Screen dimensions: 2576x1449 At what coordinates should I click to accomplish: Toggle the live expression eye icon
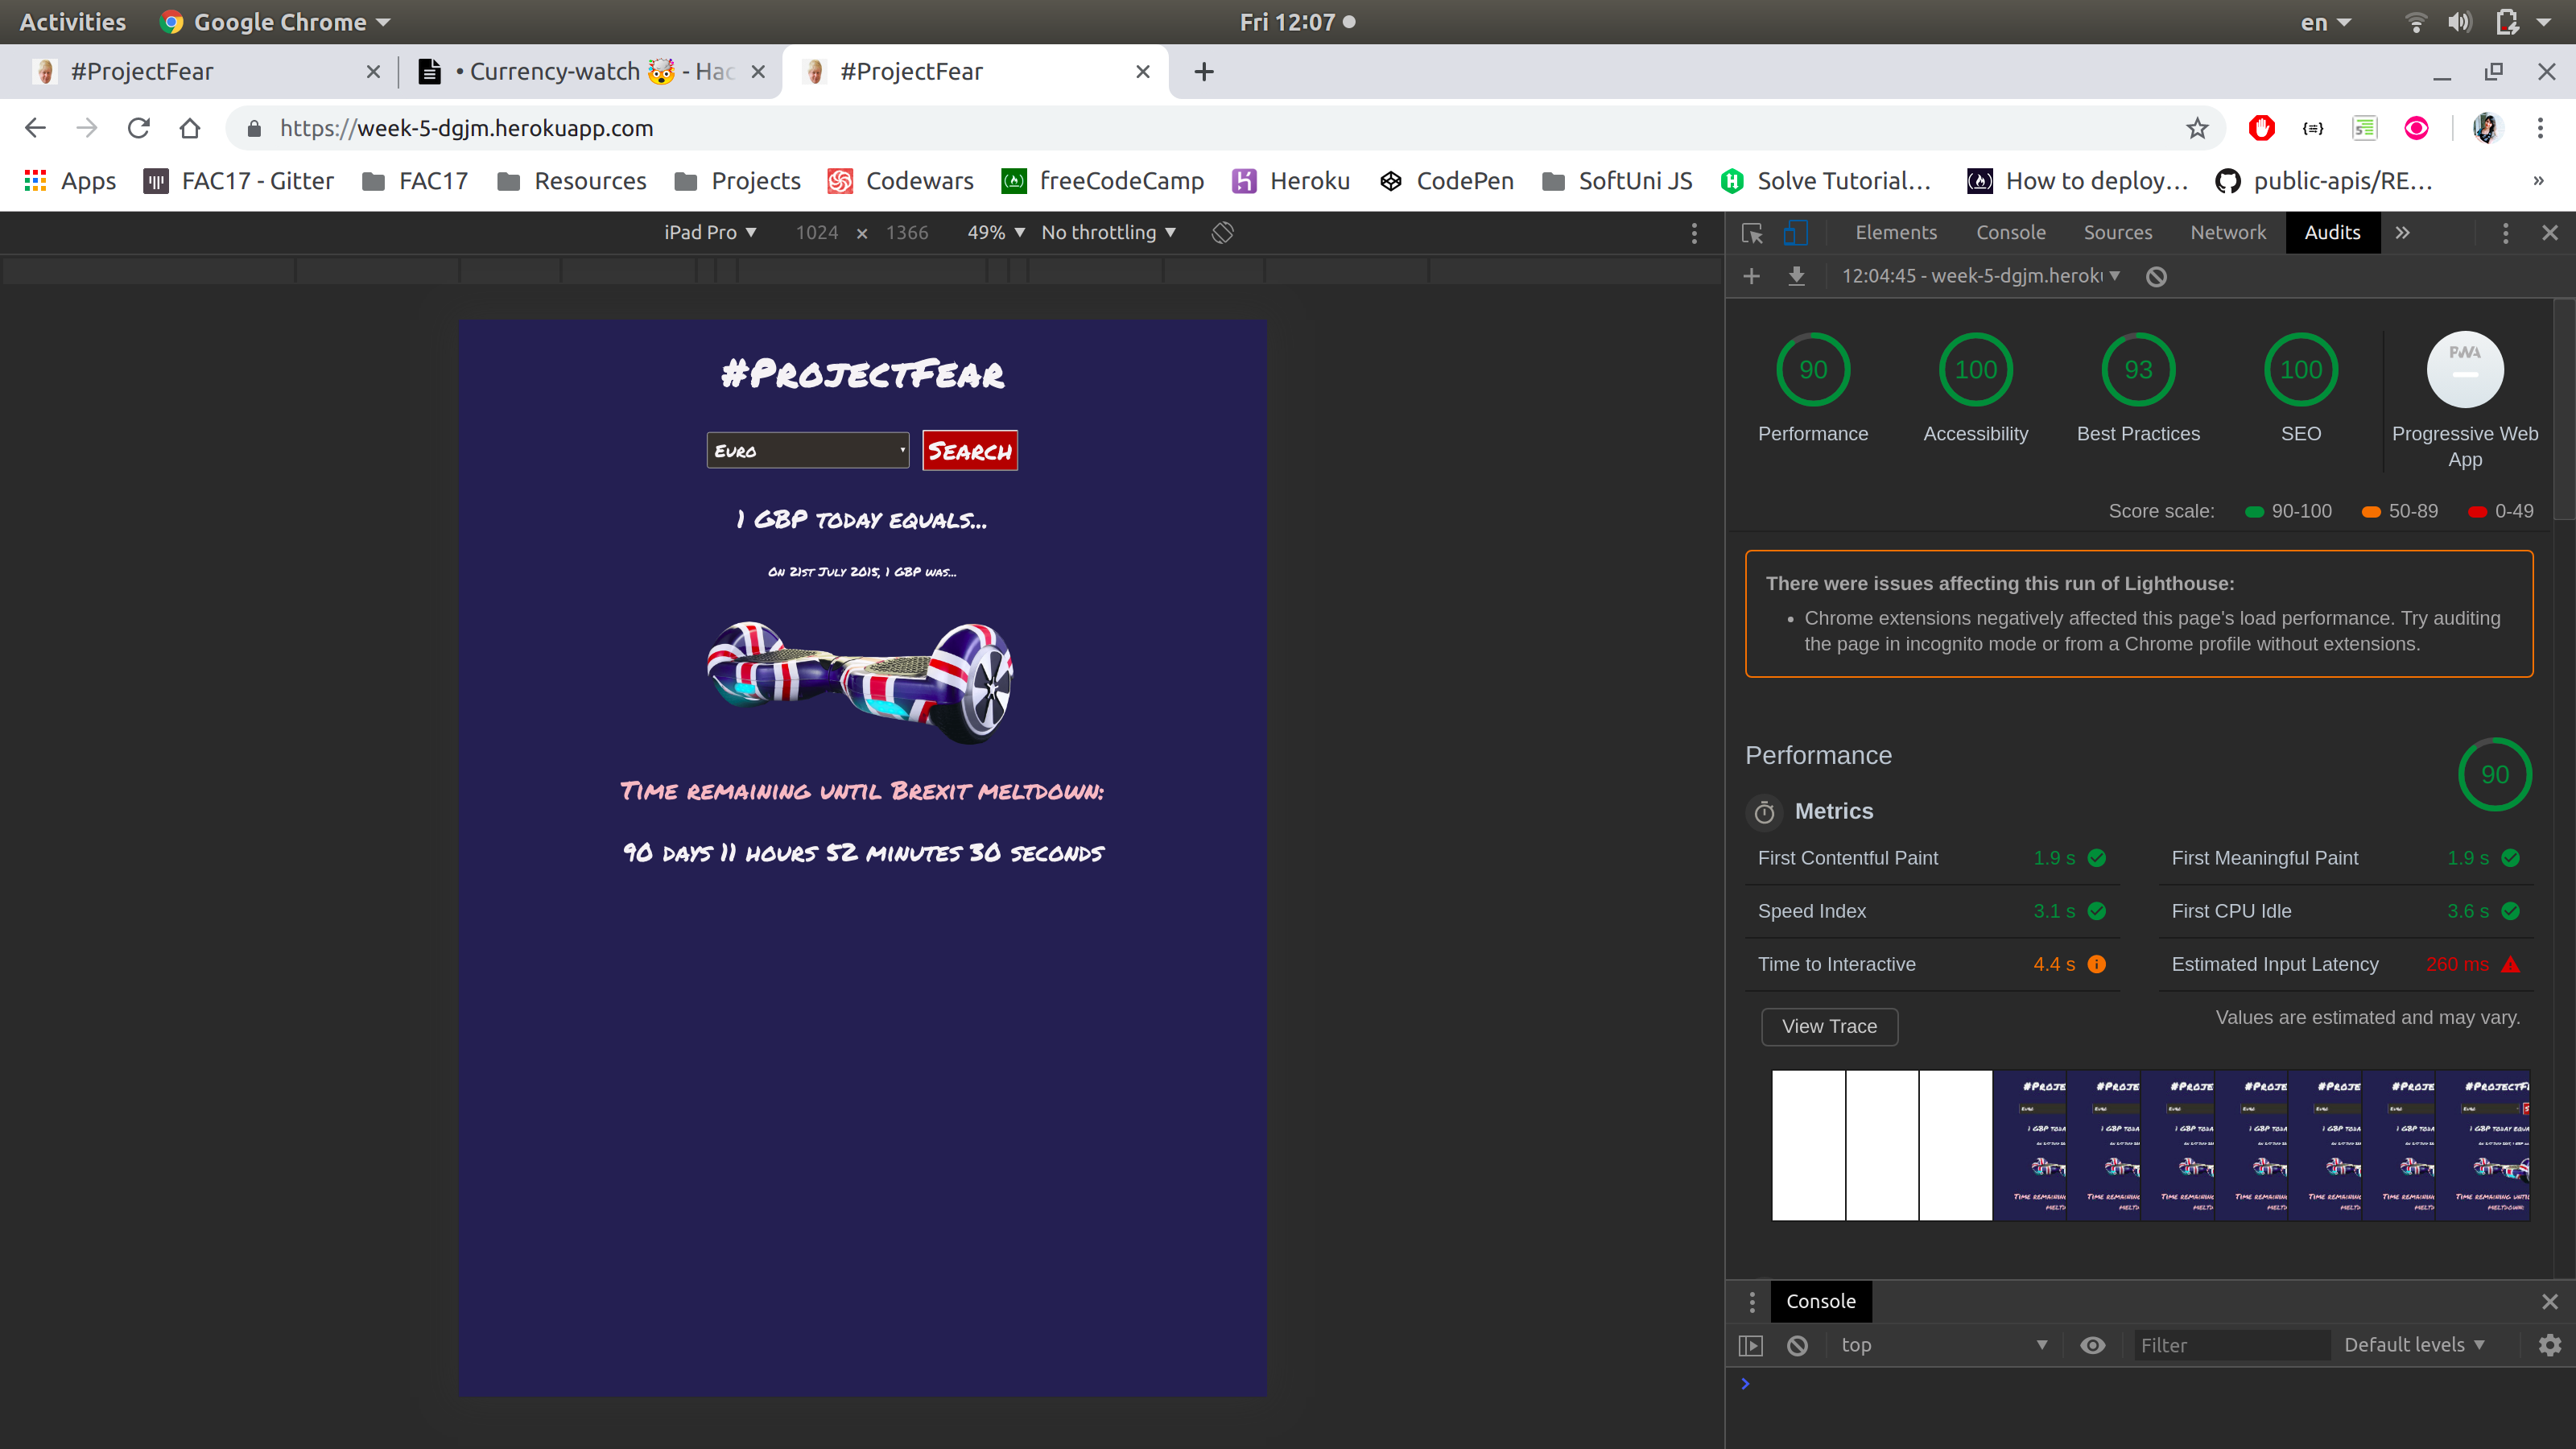click(x=2092, y=1345)
